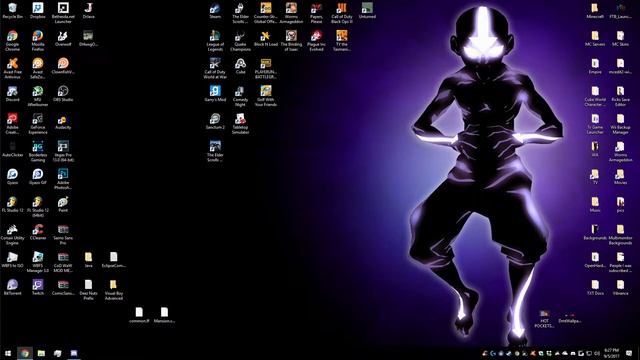
Task: Launch Steam from the desktop shortcut
Action: pos(215,11)
